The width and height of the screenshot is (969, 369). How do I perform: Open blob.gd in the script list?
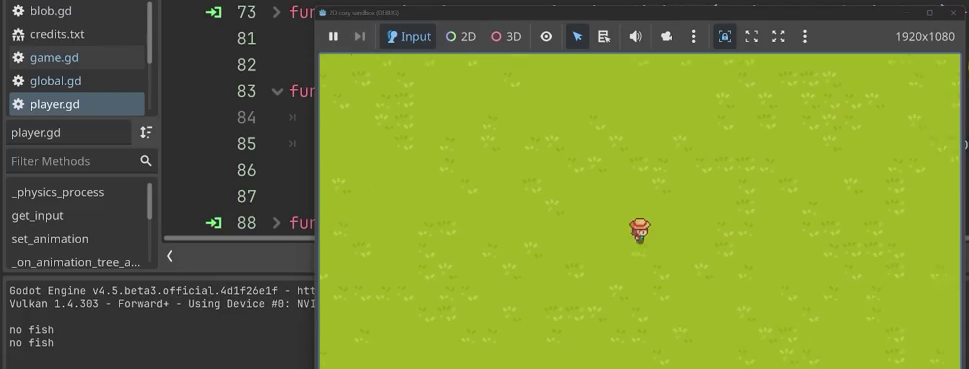pyautogui.click(x=77, y=11)
